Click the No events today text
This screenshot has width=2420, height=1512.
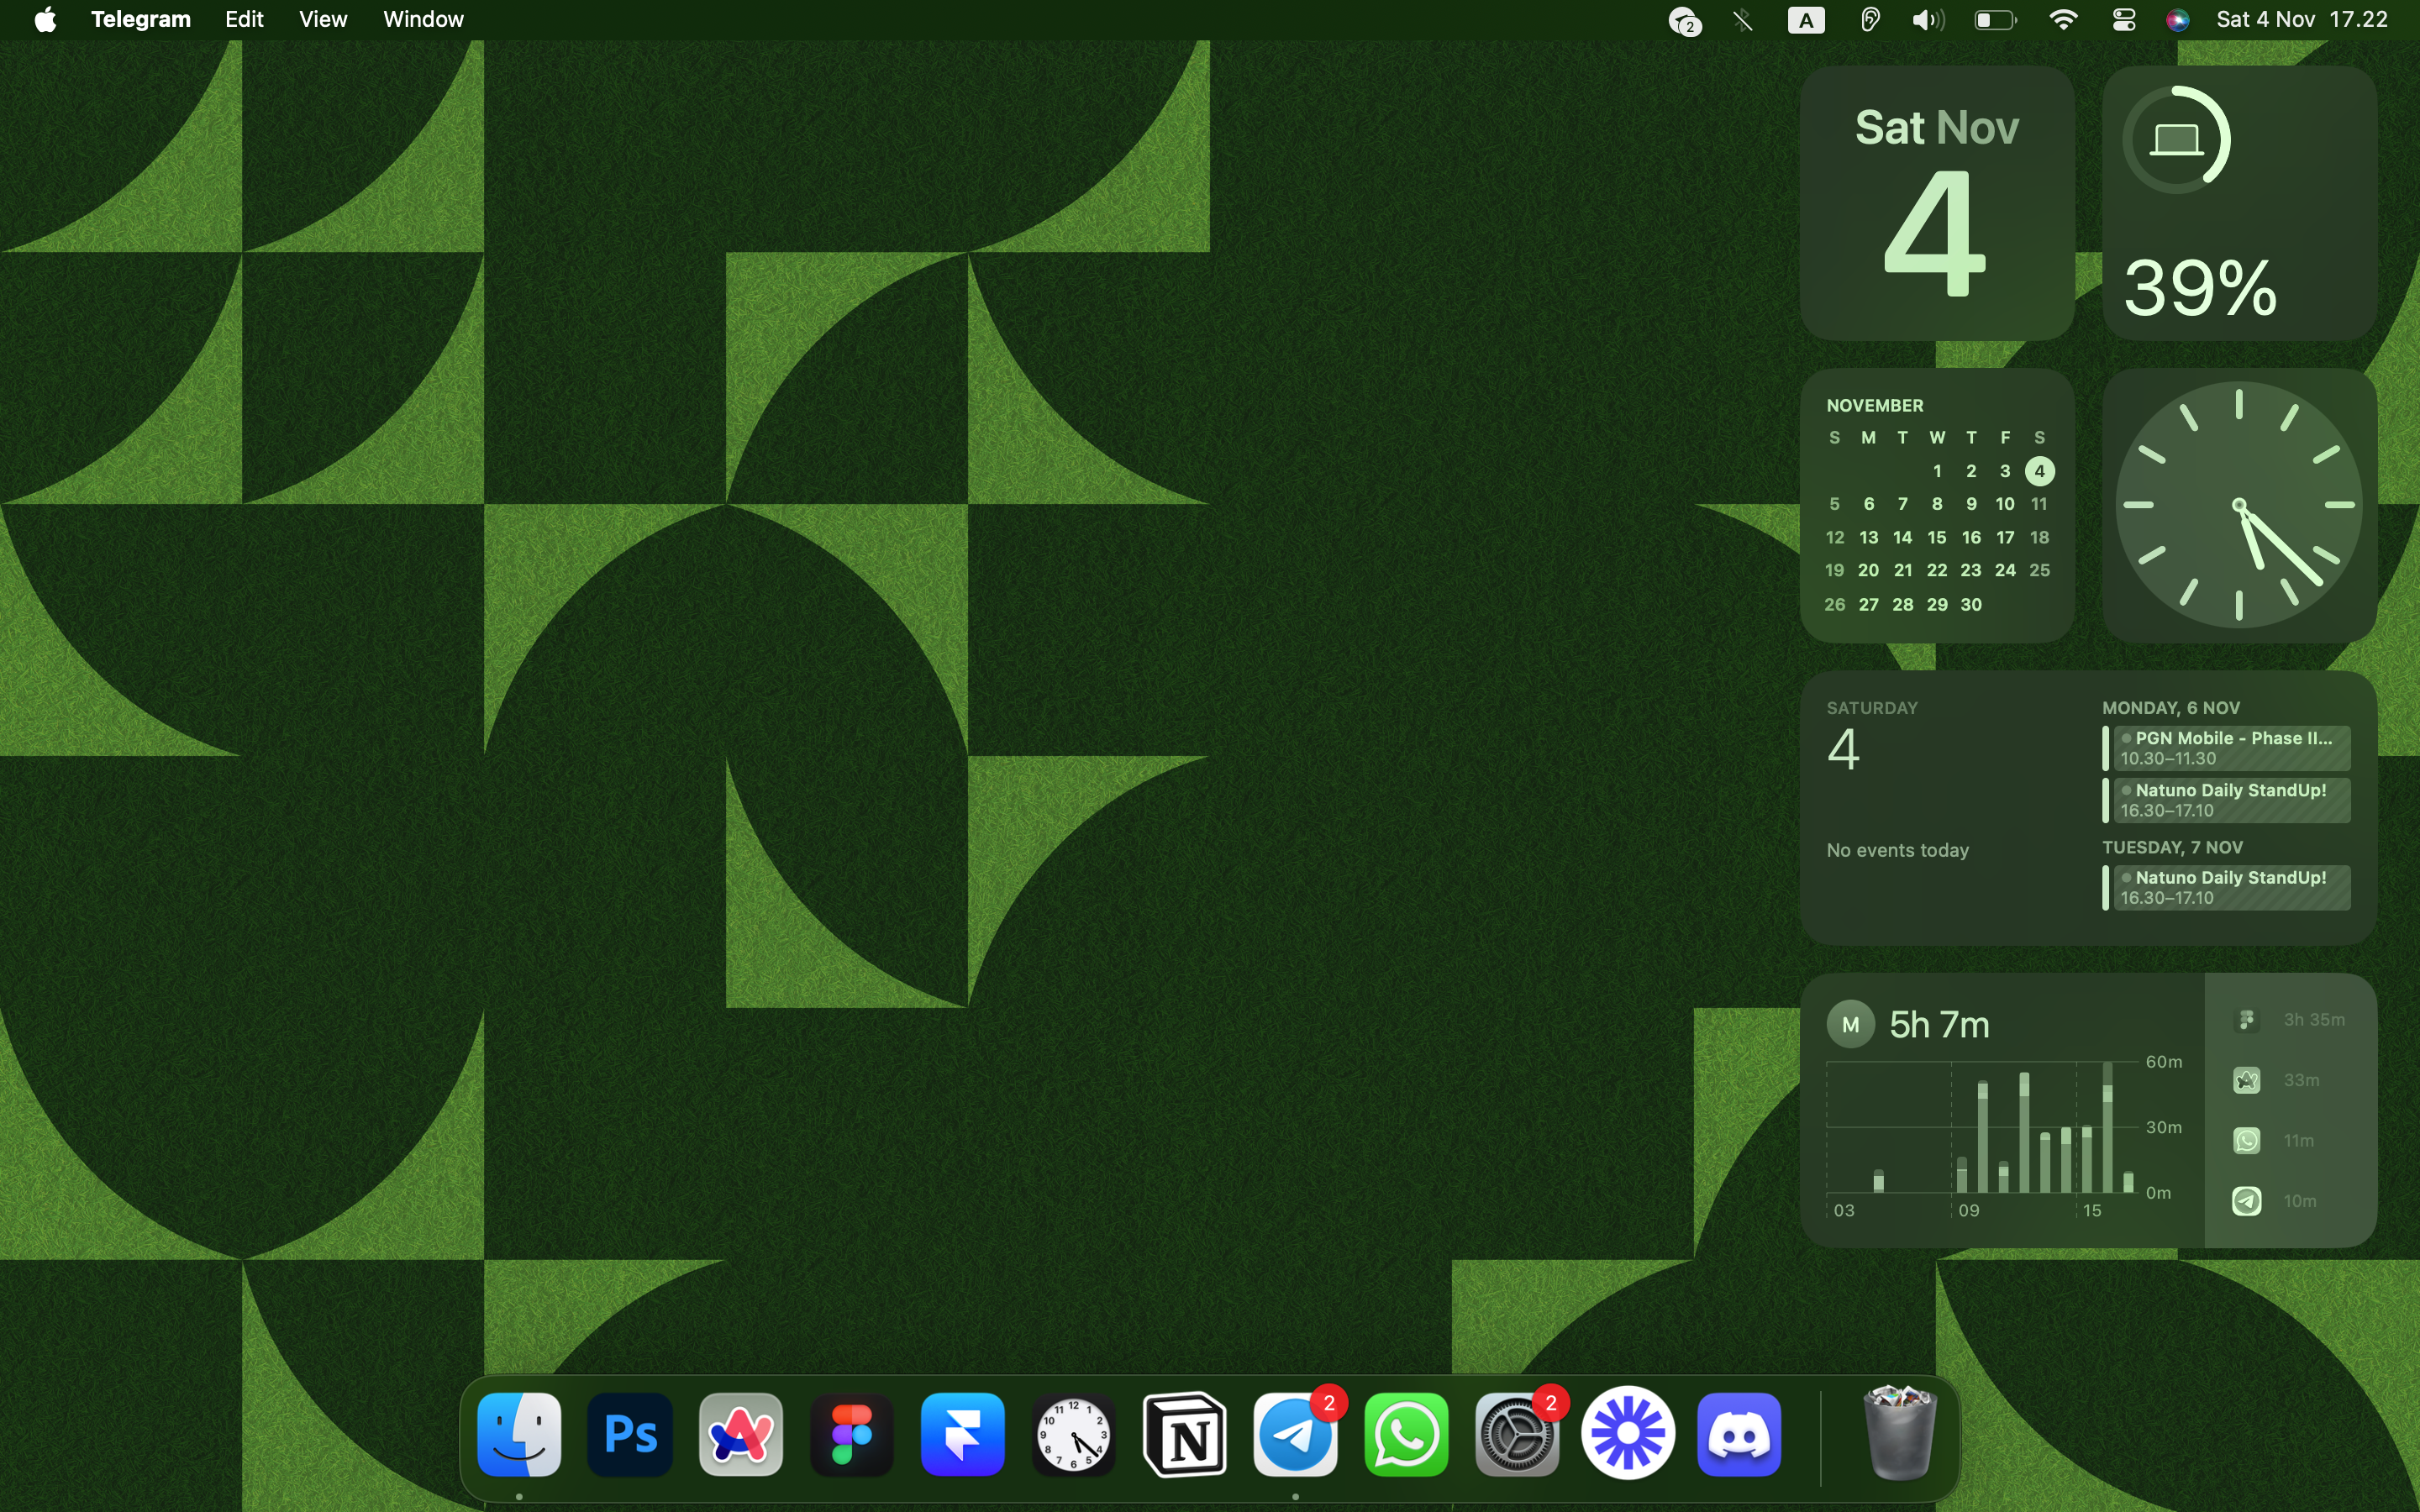(1897, 850)
